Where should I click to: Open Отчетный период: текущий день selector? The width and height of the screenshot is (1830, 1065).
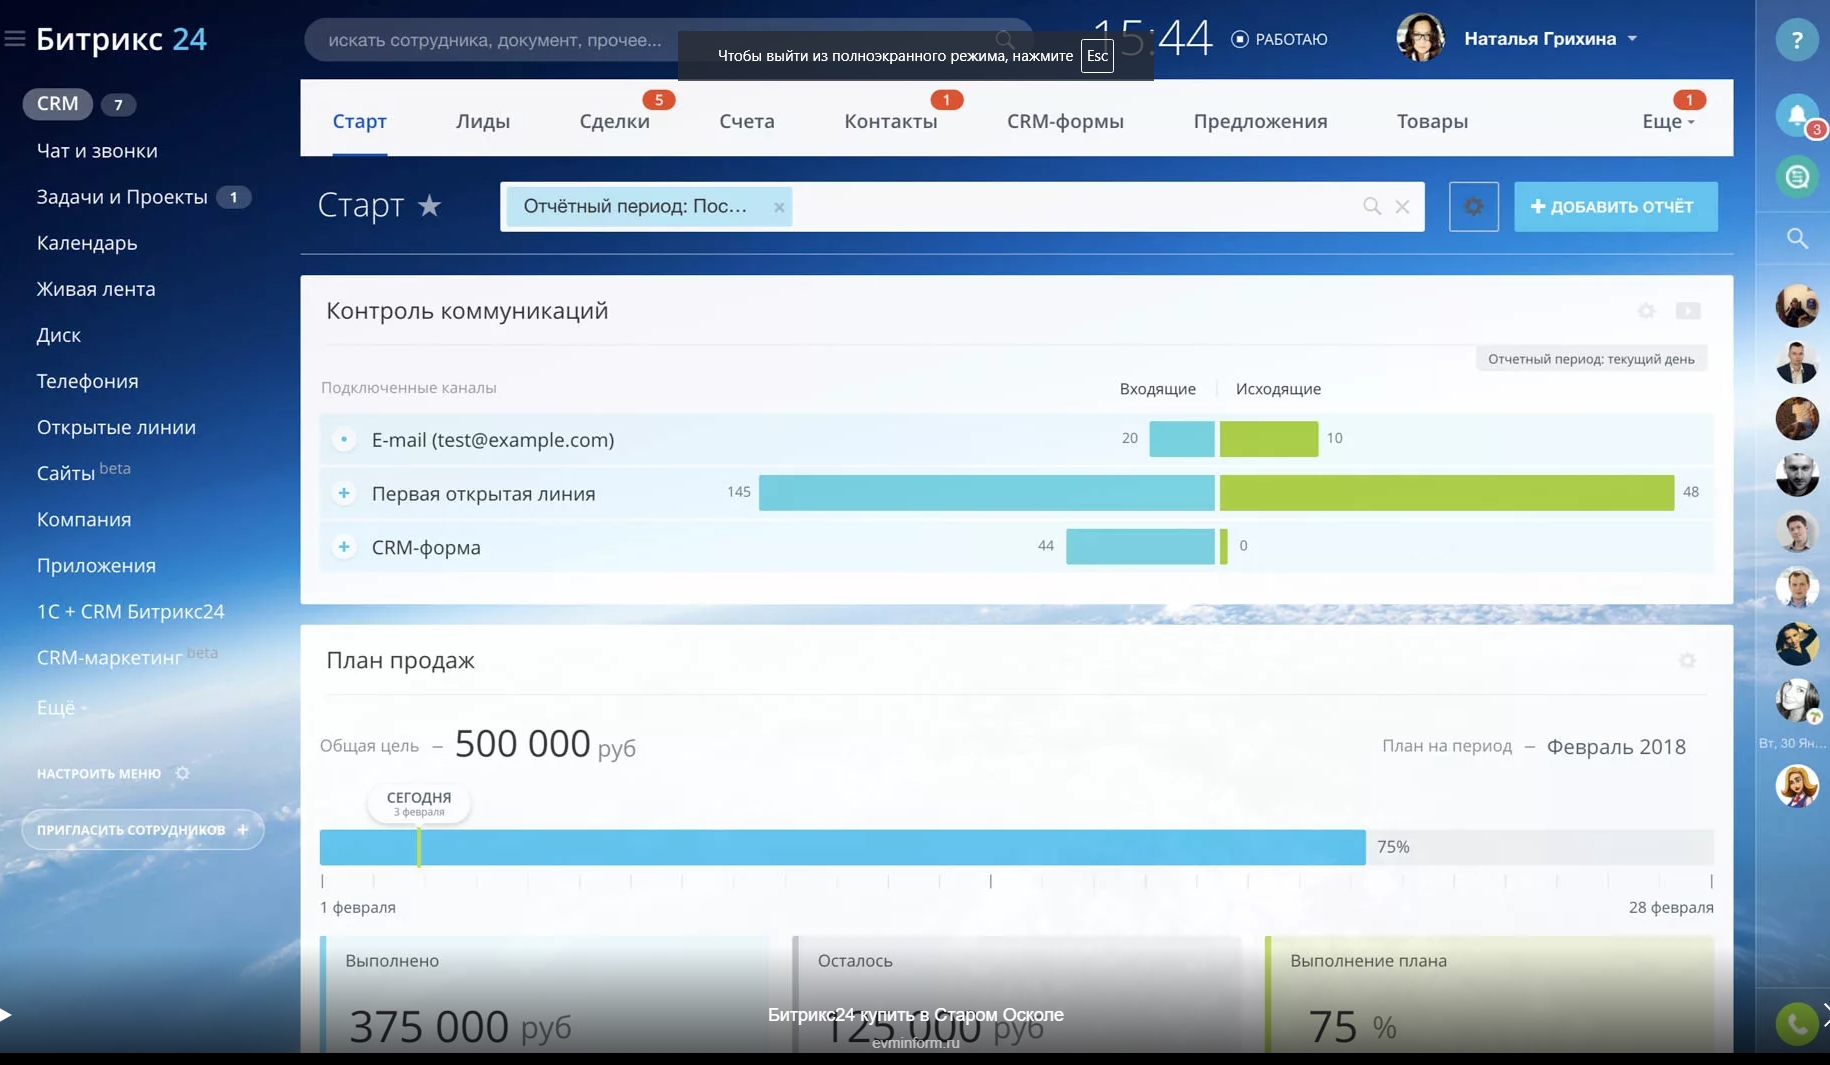pos(1590,359)
